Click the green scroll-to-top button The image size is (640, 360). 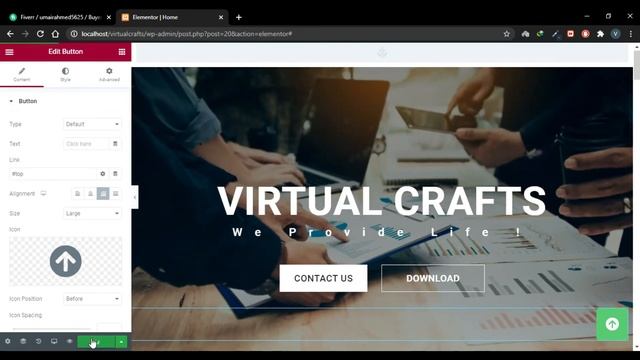612,324
